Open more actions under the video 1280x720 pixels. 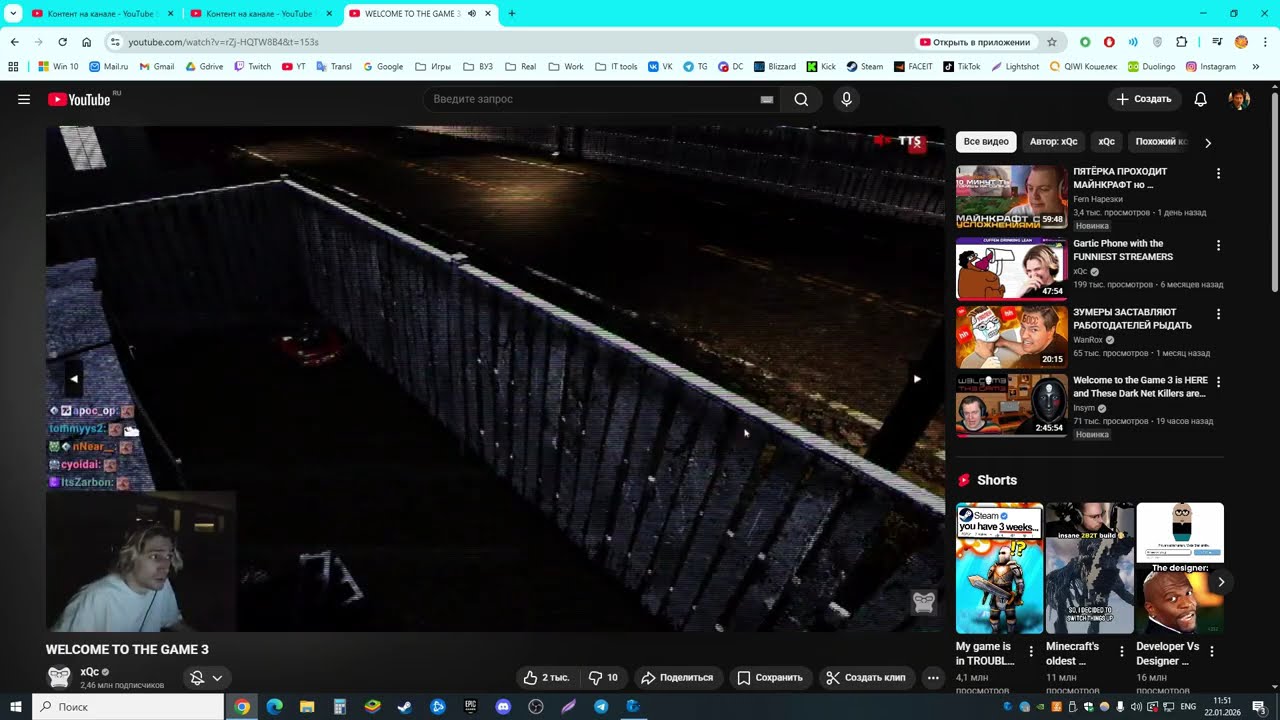933,678
